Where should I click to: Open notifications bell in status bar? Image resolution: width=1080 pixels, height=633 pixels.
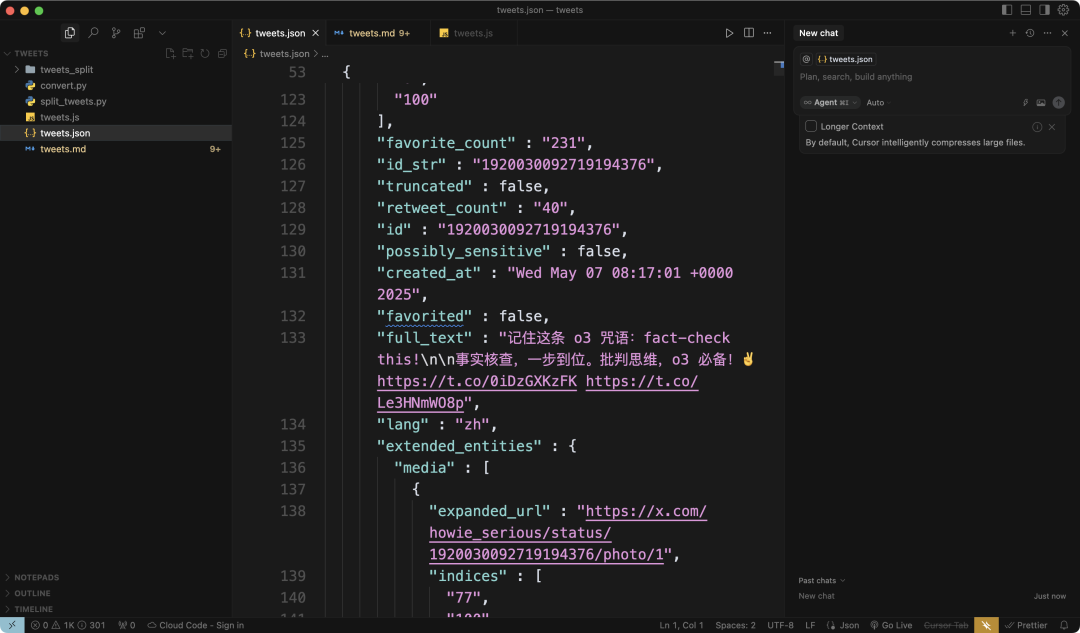coord(1064,625)
